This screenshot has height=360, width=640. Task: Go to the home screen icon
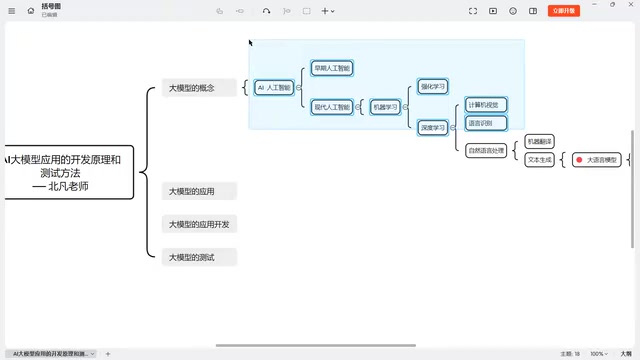(x=31, y=11)
